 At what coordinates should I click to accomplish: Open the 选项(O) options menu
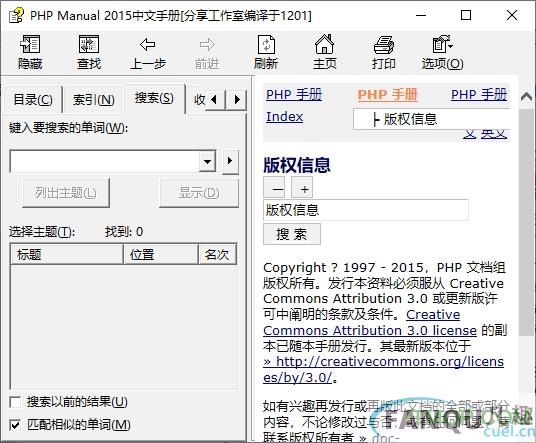click(x=443, y=52)
